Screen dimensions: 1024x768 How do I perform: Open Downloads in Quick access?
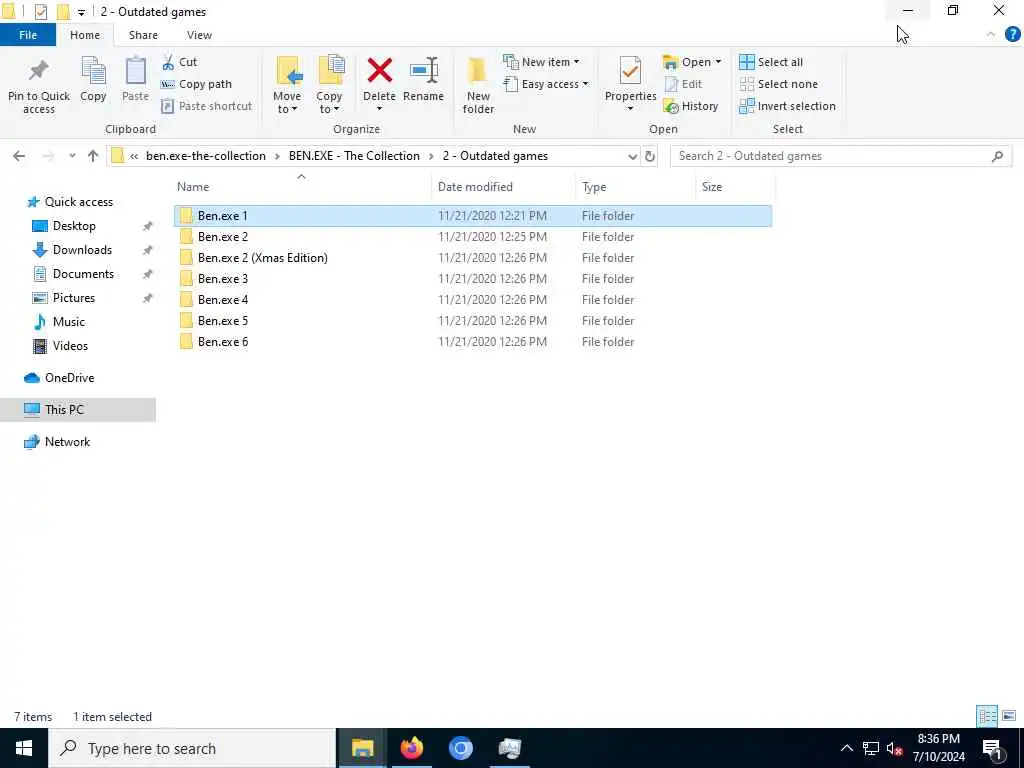tap(82, 250)
